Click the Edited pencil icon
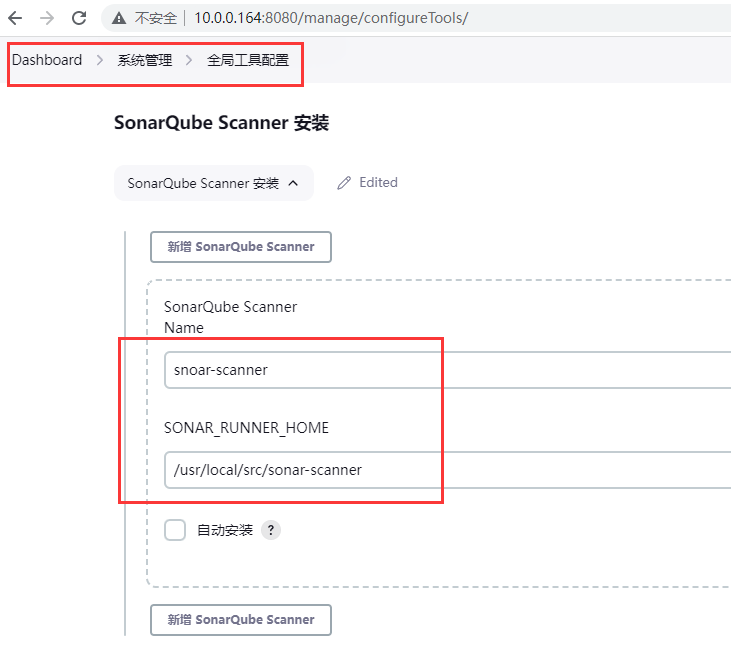The height and width of the screenshot is (661, 731). 344,183
